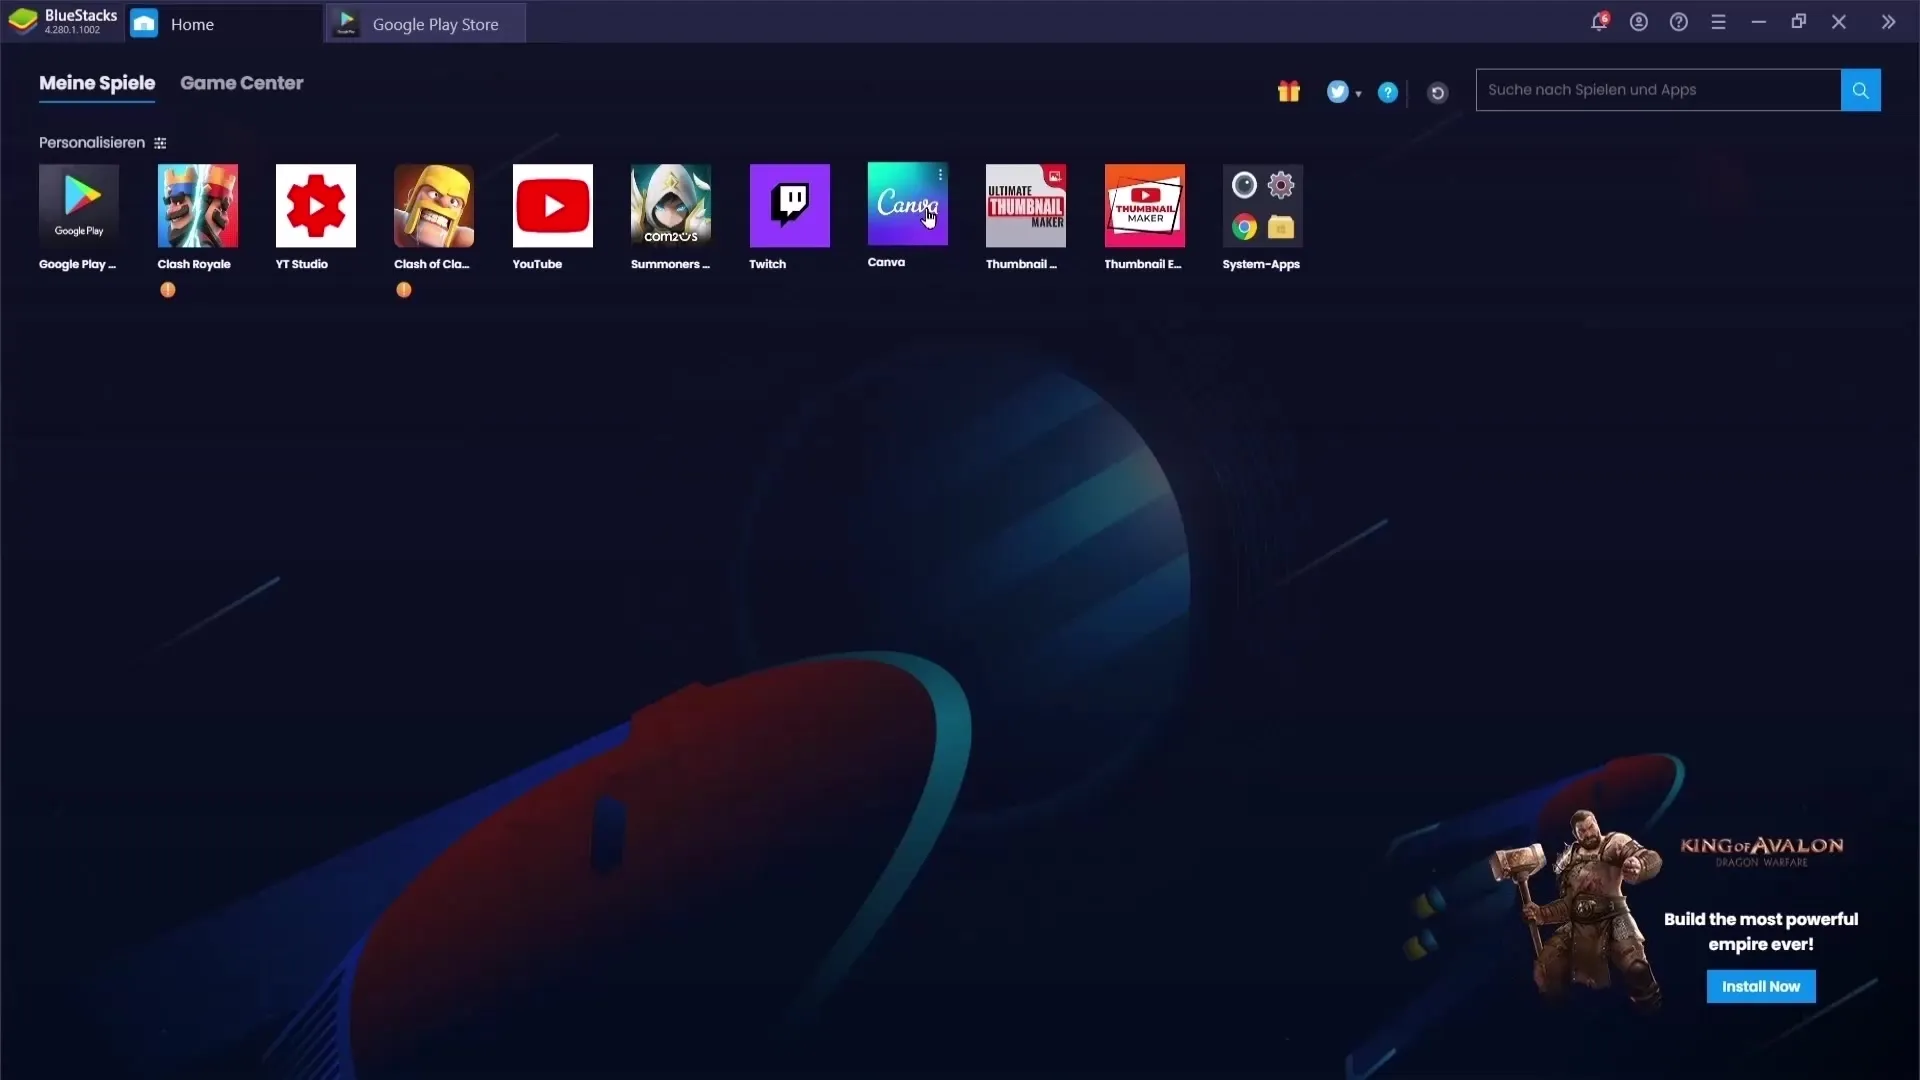Screen dimensions: 1920x1080
Task: Click Install Now for King of Avalon
Action: pyautogui.click(x=1761, y=986)
